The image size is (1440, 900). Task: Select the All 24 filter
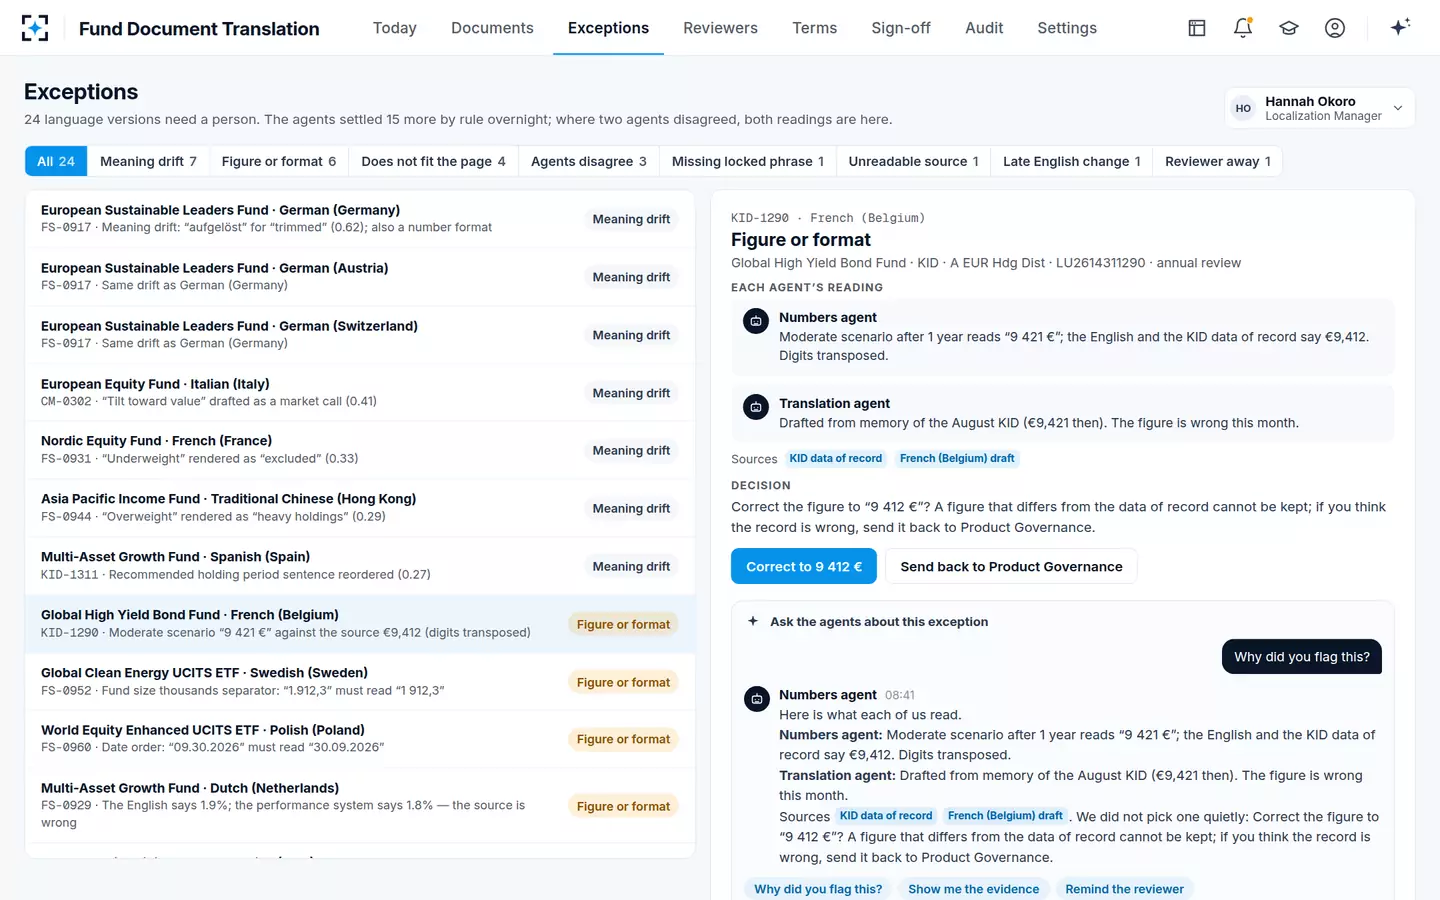[56, 161]
